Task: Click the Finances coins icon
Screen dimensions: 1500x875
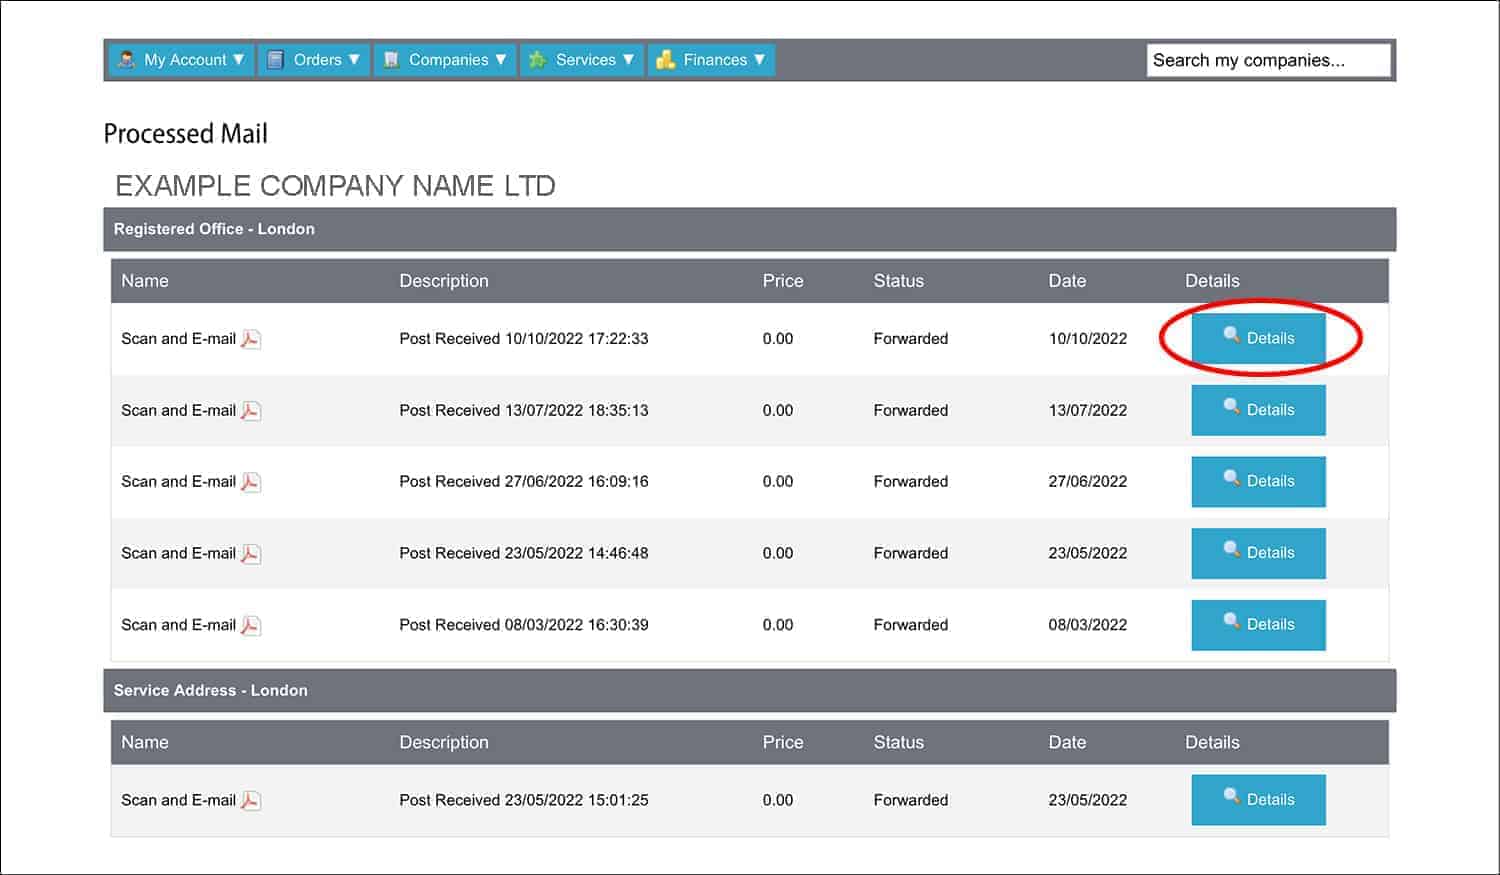Action: [x=665, y=60]
